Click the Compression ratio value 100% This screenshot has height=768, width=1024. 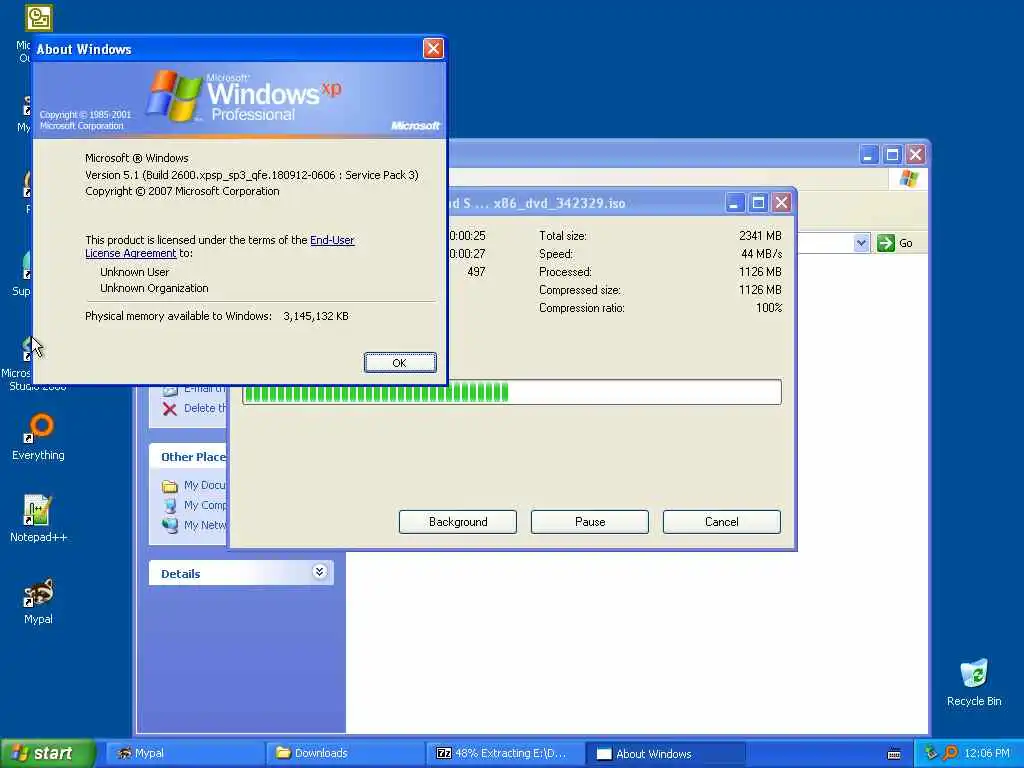click(769, 308)
